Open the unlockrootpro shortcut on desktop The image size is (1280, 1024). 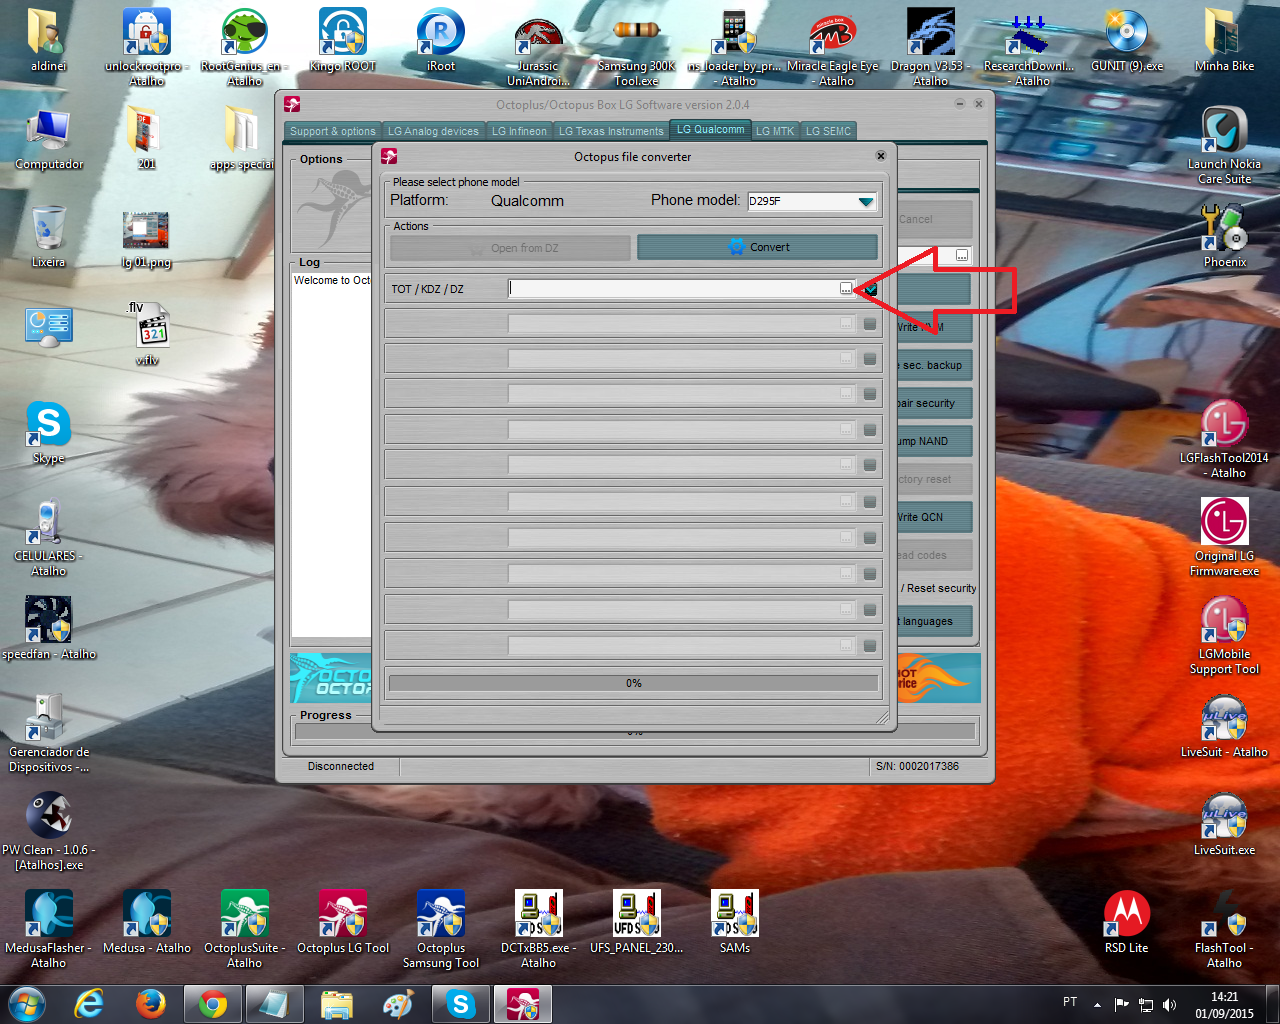[147, 45]
